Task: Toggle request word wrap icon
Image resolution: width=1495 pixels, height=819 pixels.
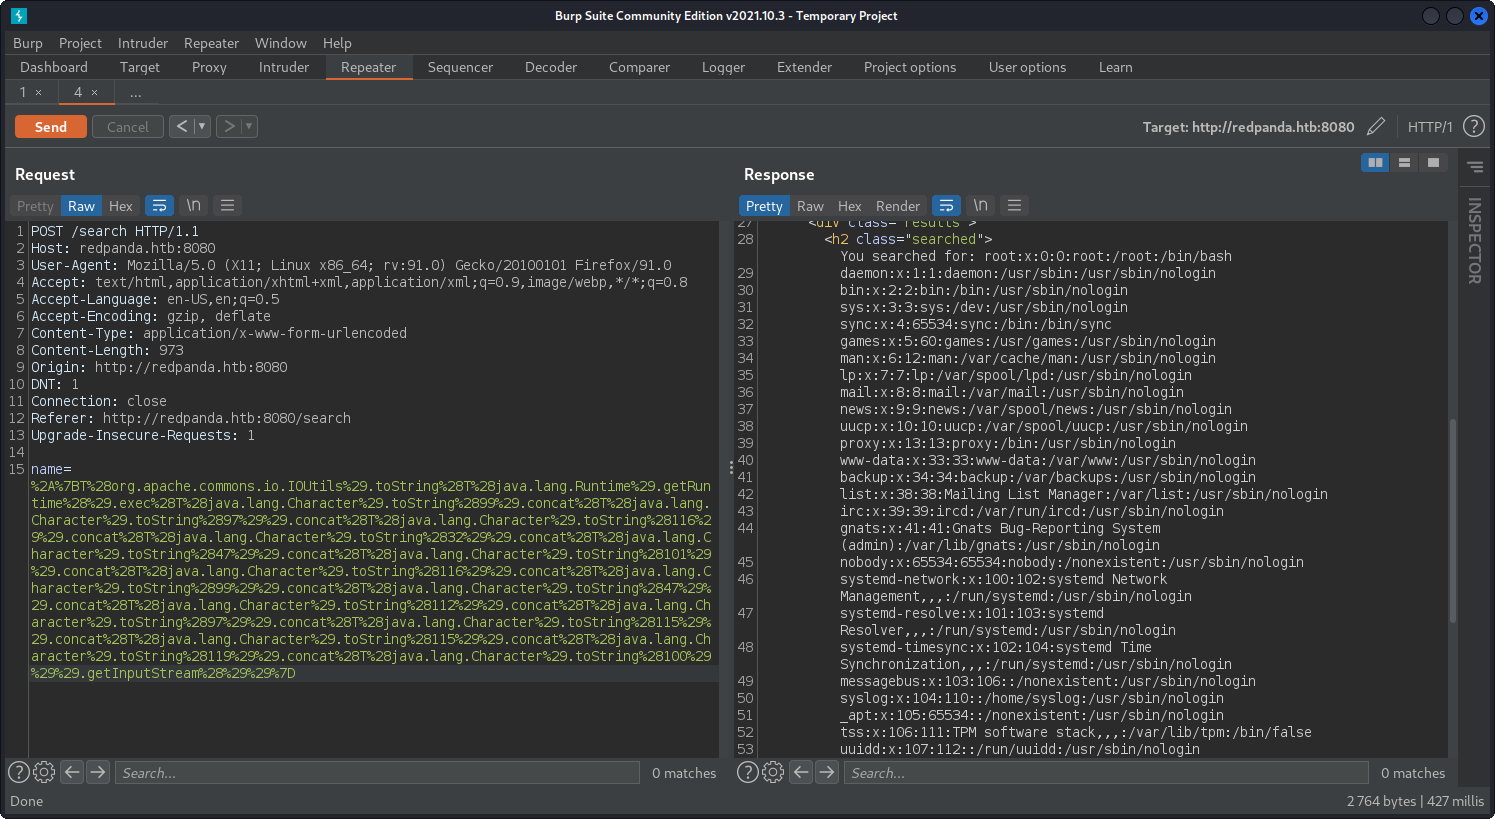Action: (x=159, y=205)
